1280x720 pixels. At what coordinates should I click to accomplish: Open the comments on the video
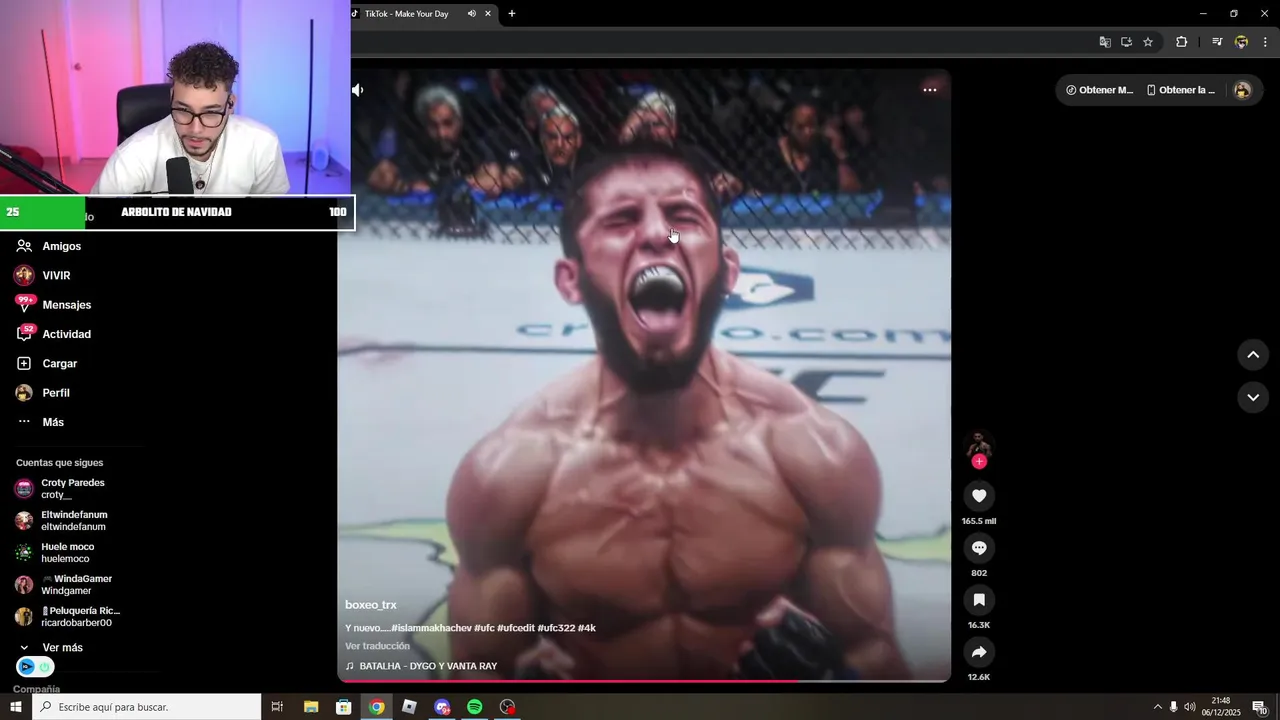[x=979, y=548]
